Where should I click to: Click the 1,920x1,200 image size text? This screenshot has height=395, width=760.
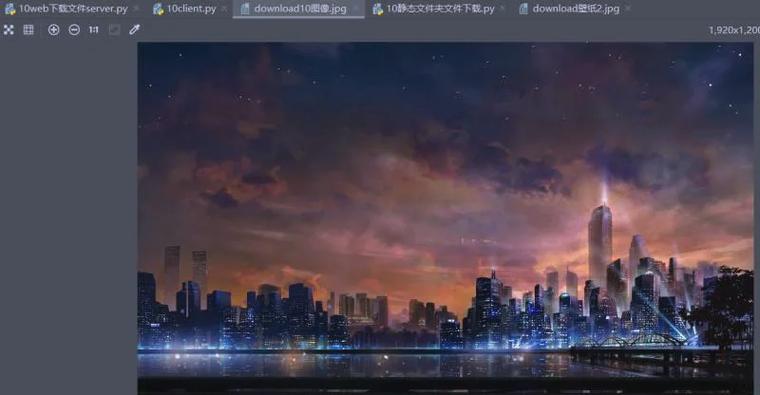click(x=734, y=30)
